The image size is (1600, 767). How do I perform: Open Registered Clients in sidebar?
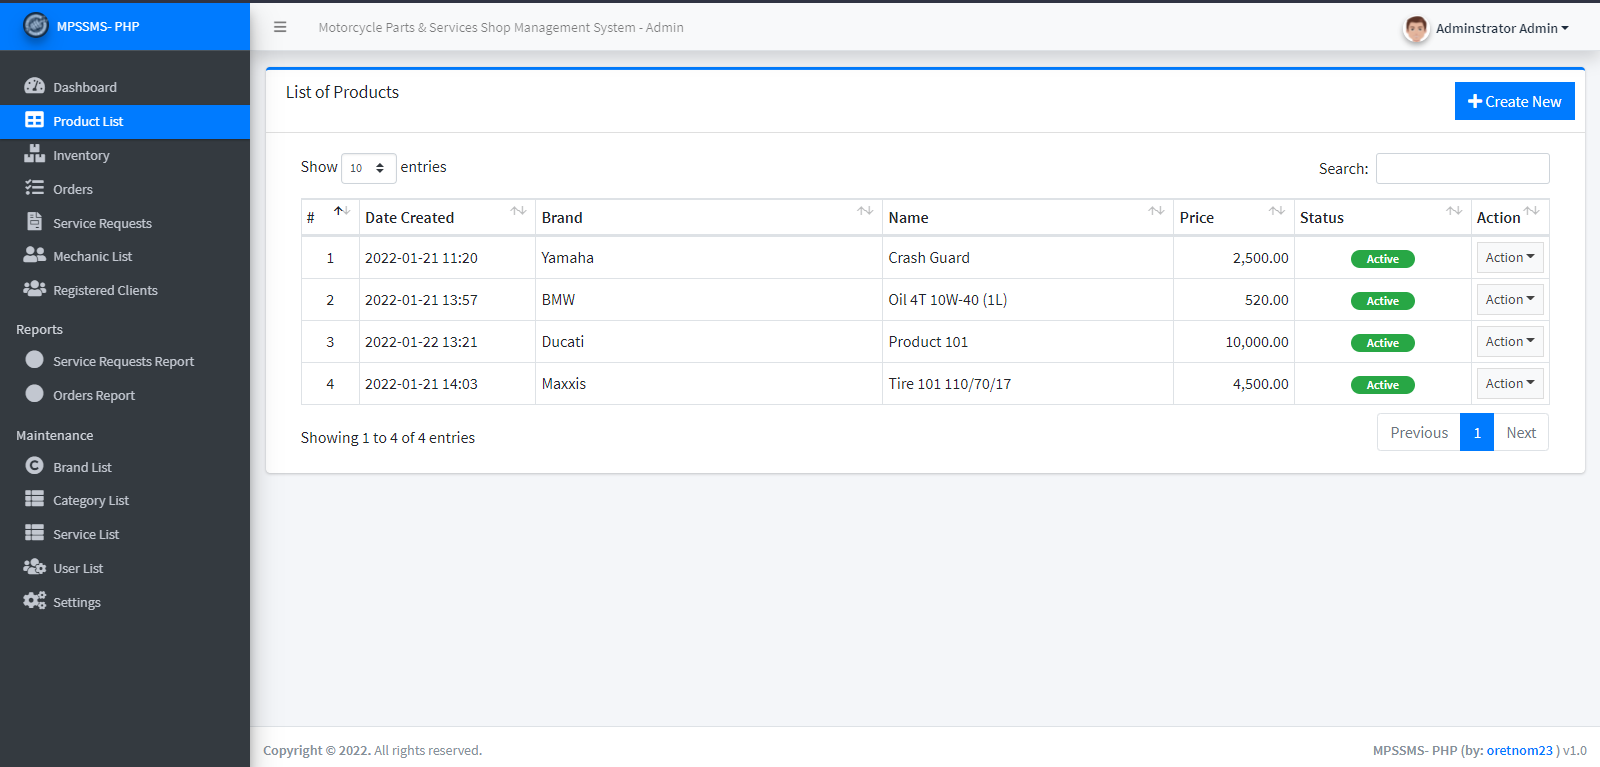click(x=125, y=290)
